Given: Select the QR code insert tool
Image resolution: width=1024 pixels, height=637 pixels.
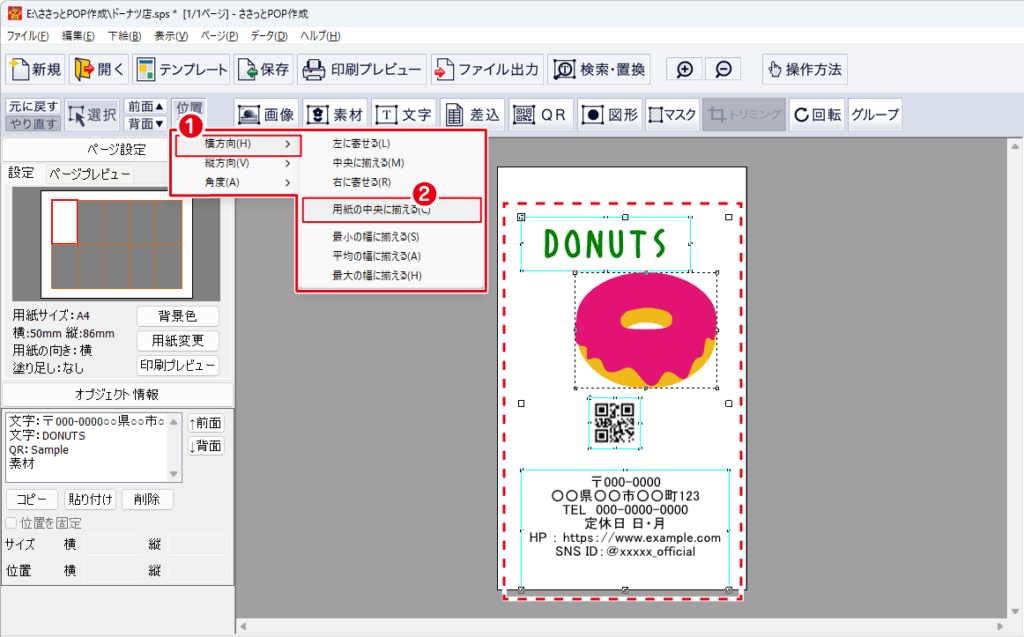Looking at the screenshot, I should (541, 114).
